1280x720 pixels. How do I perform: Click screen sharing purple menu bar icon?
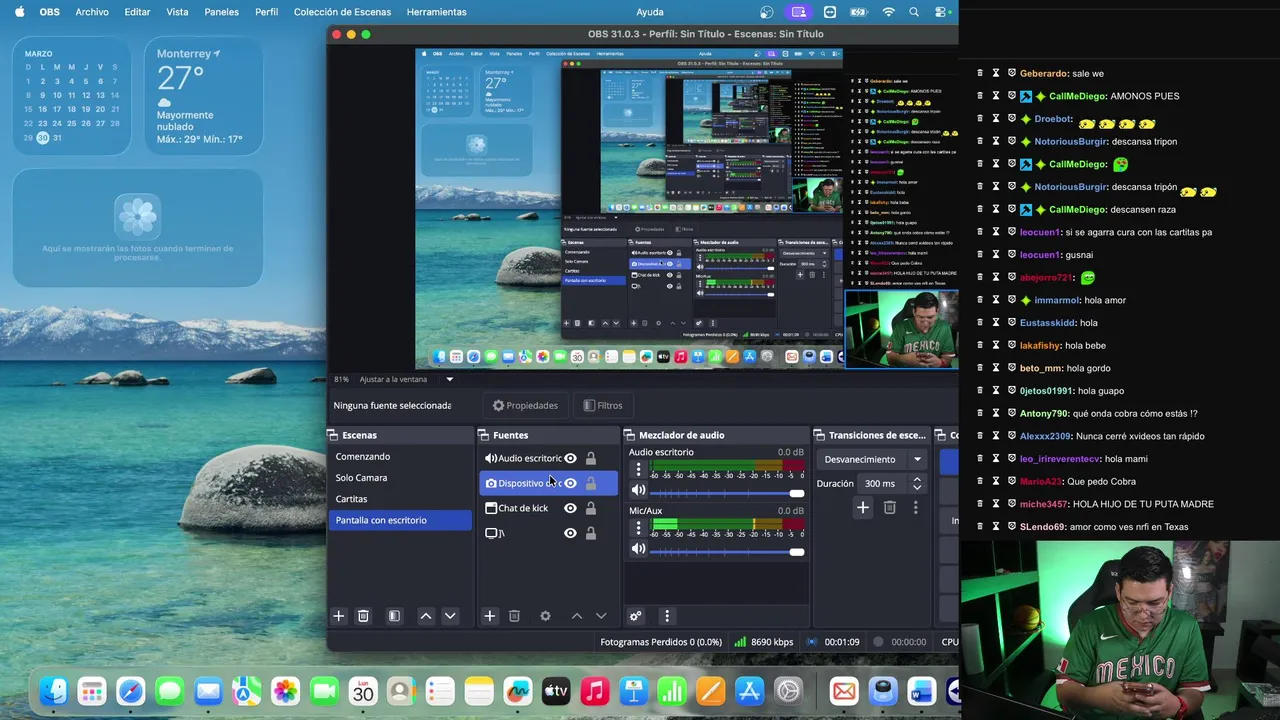pos(797,12)
